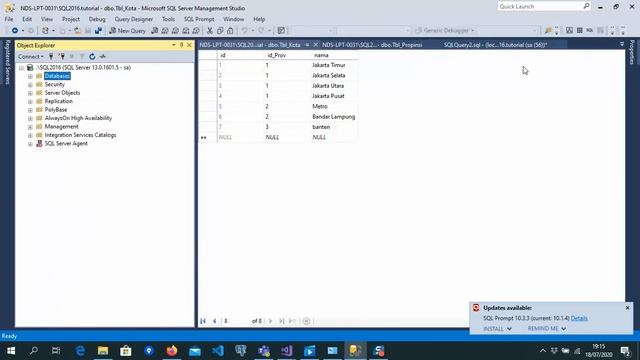The width and height of the screenshot is (640, 360).
Task: Go to previous record in navigator
Action: tap(215, 321)
